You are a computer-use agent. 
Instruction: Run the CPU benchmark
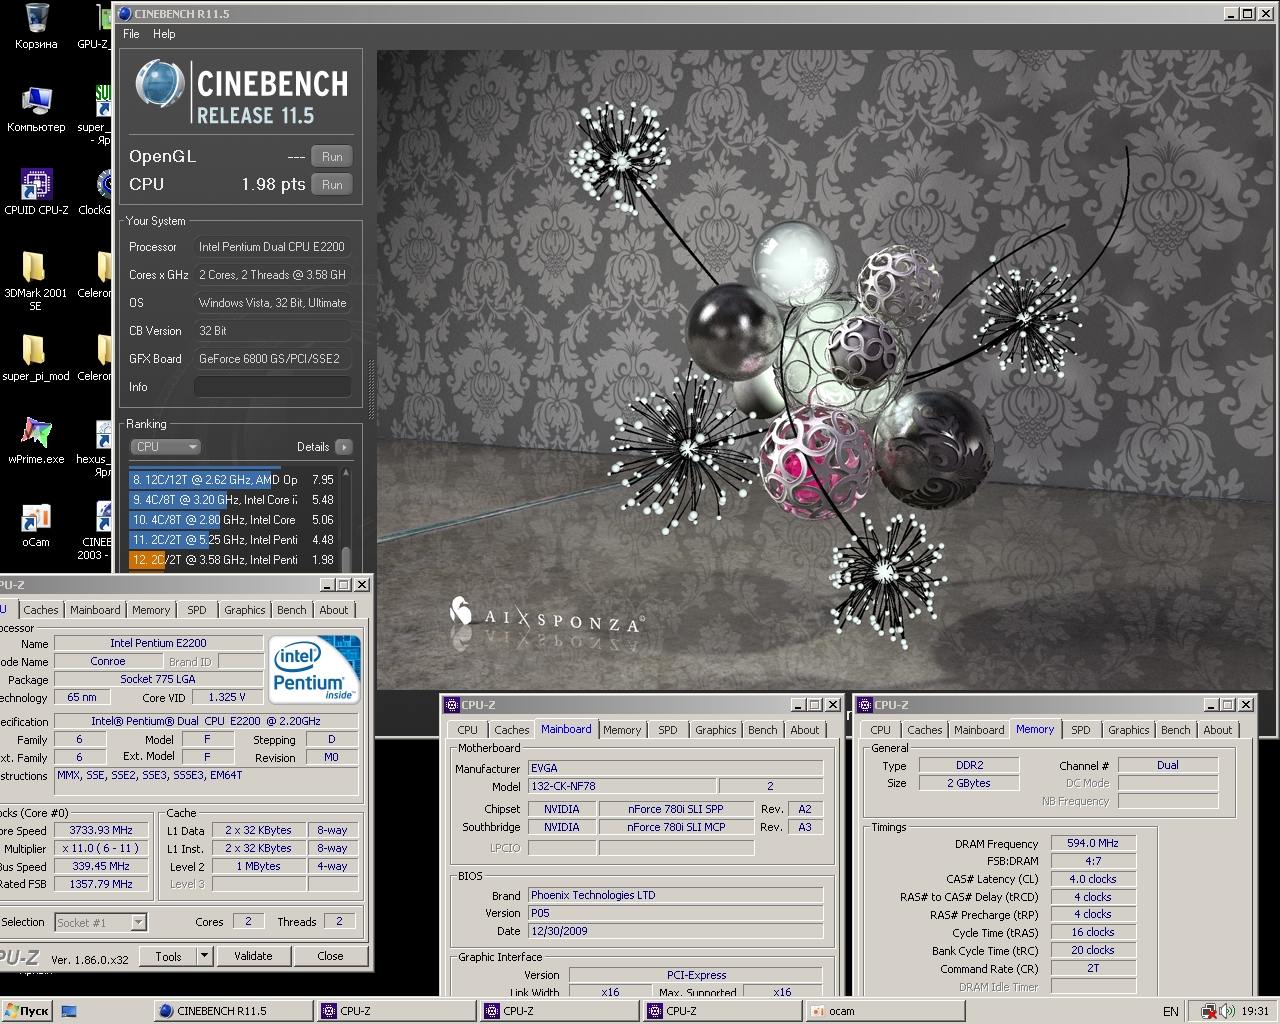[332, 185]
